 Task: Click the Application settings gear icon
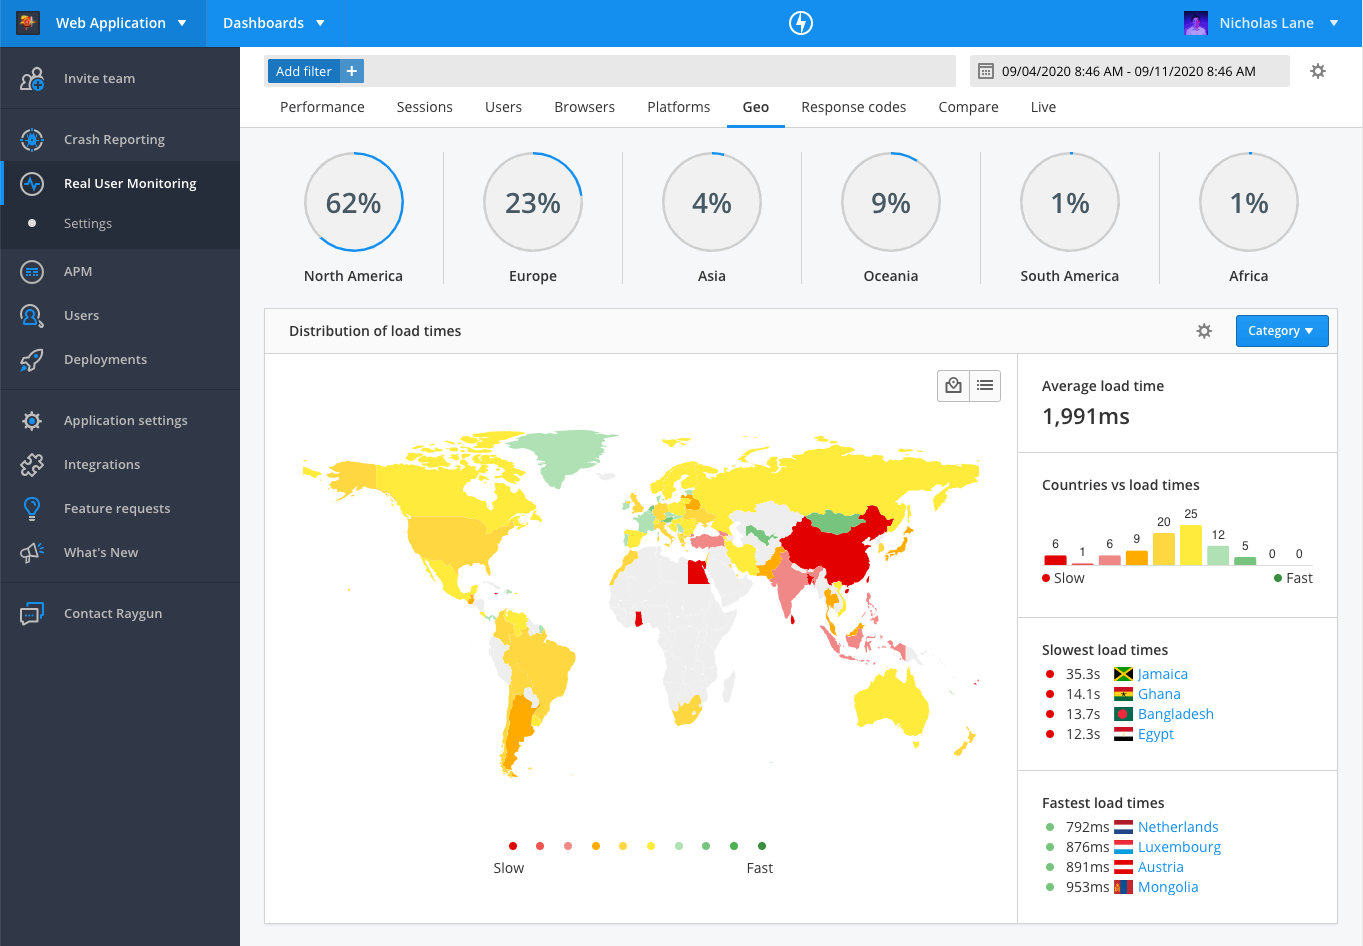click(32, 421)
